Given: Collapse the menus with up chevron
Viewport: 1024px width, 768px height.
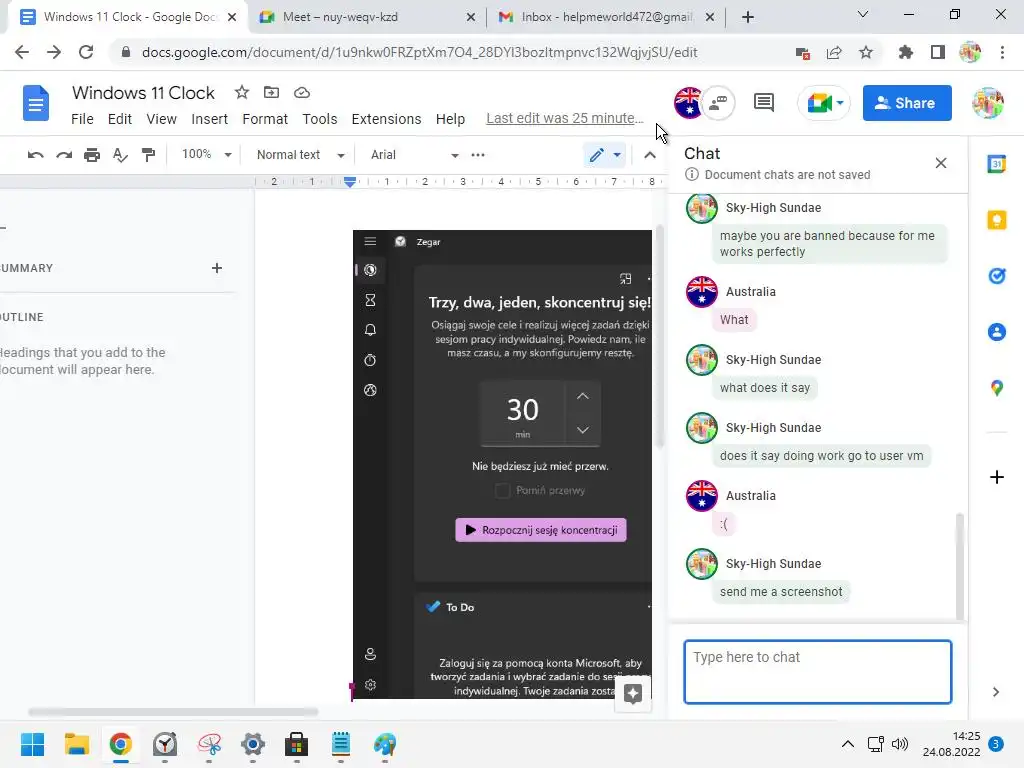Looking at the screenshot, I should tap(650, 155).
